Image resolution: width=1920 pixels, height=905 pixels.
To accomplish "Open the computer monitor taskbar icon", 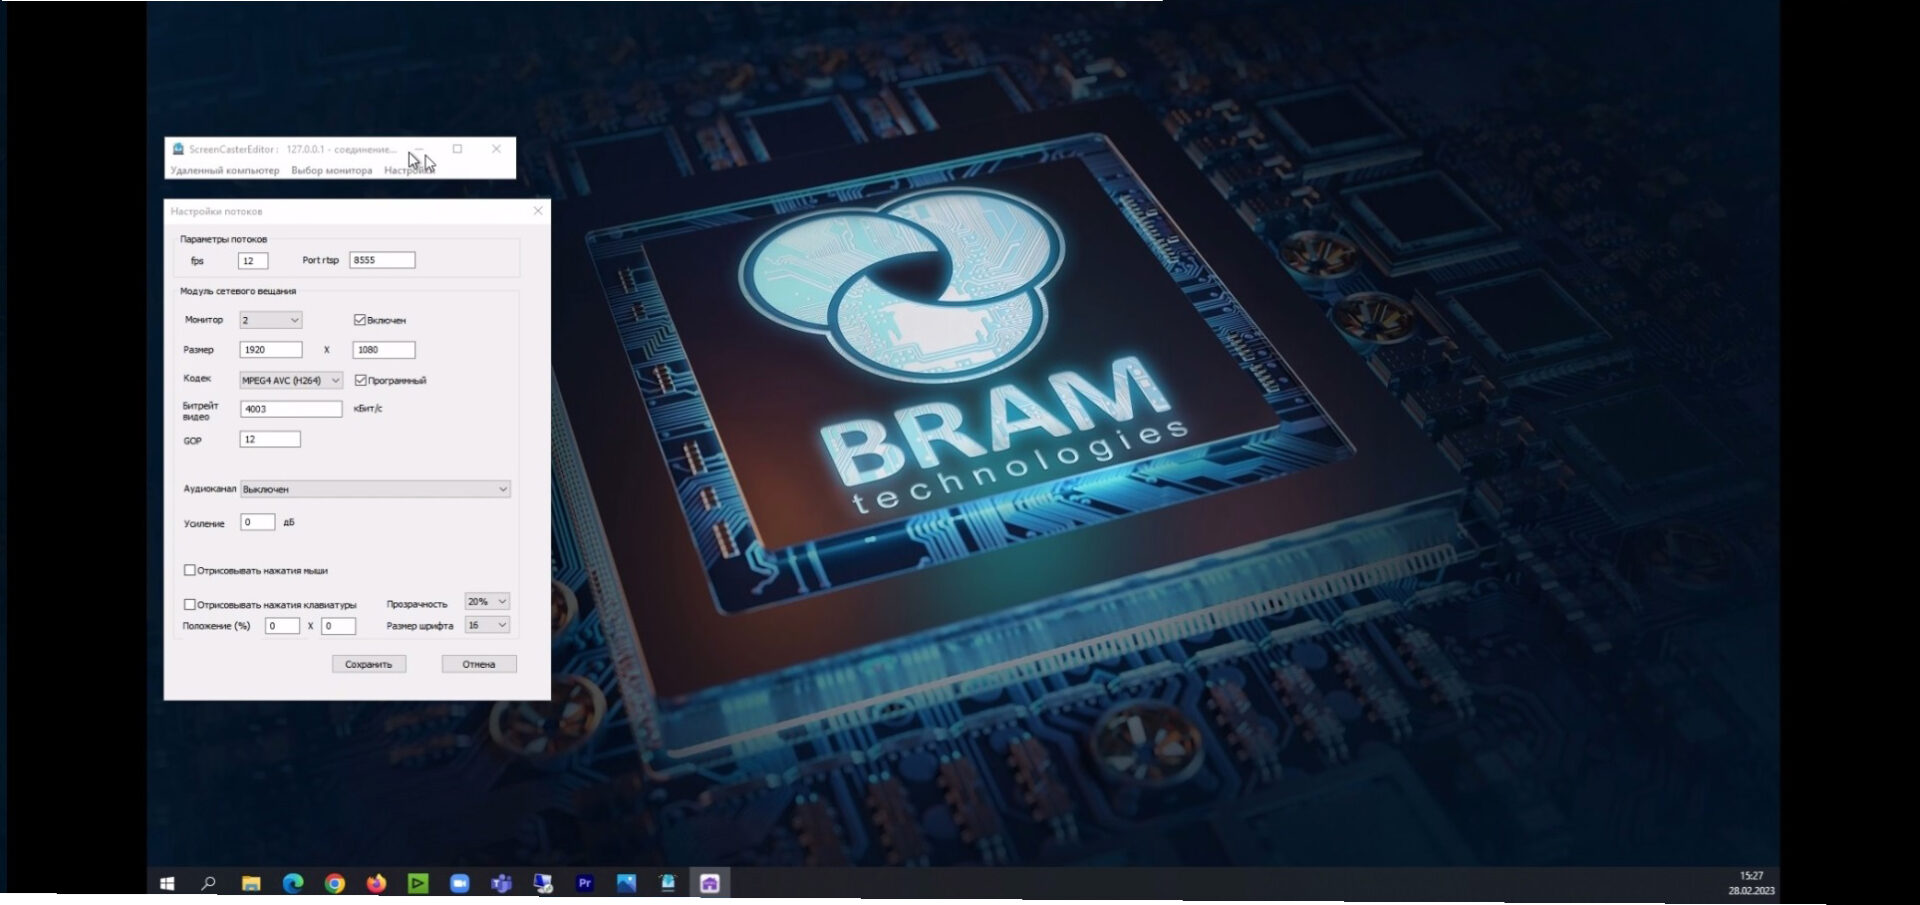I will [x=543, y=883].
